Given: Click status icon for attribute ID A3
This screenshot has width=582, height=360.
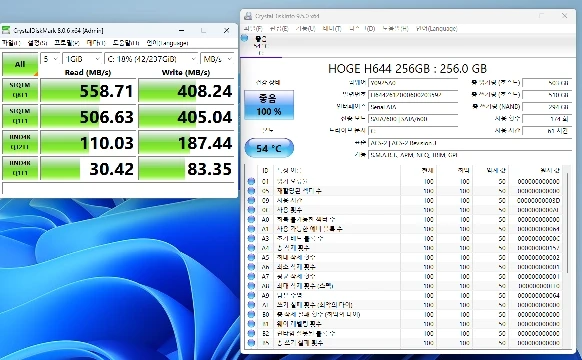Looking at the screenshot, I should coord(251,238).
